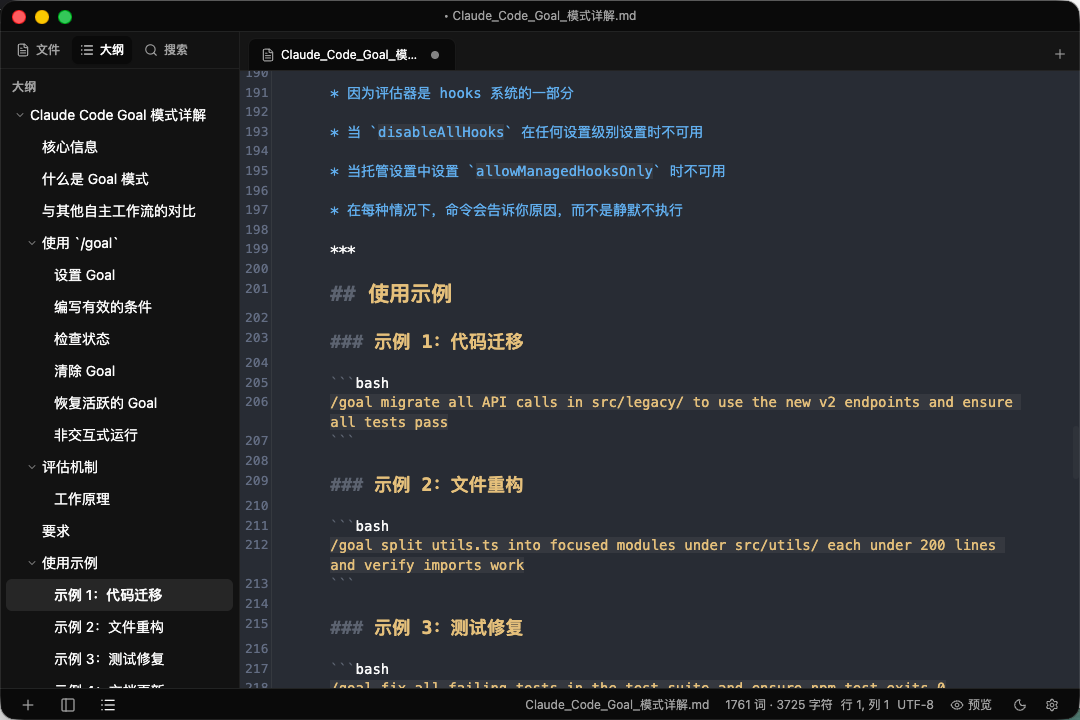Viewport: 1080px width, 720px height.
Task: Select 非交互式运行 outline entry
Action: 96,435
